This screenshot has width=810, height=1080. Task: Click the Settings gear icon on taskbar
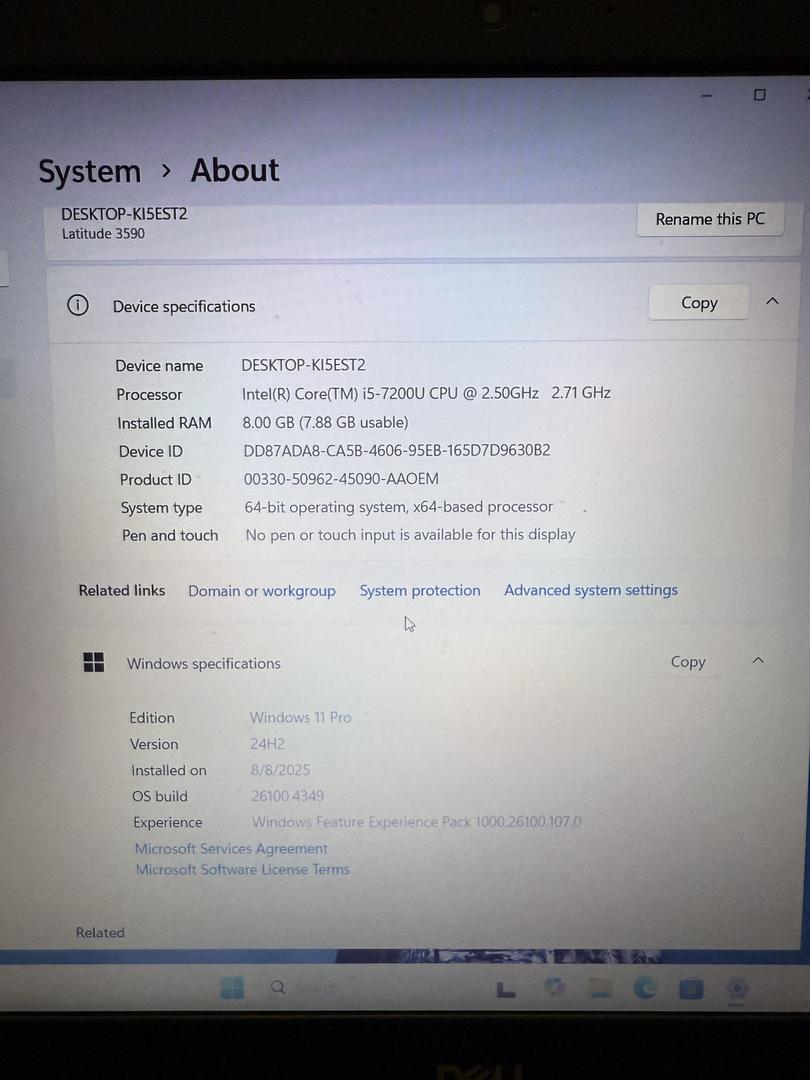tap(737, 989)
